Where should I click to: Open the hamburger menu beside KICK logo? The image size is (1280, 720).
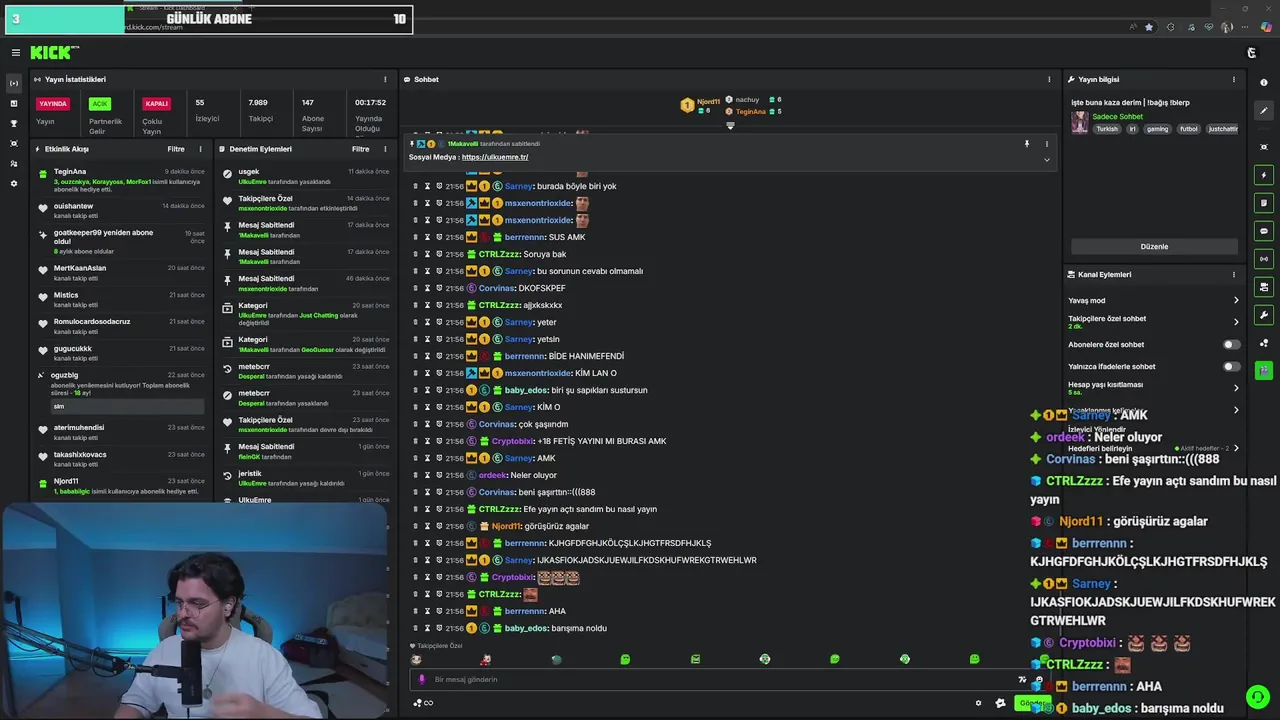tap(15, 53)
